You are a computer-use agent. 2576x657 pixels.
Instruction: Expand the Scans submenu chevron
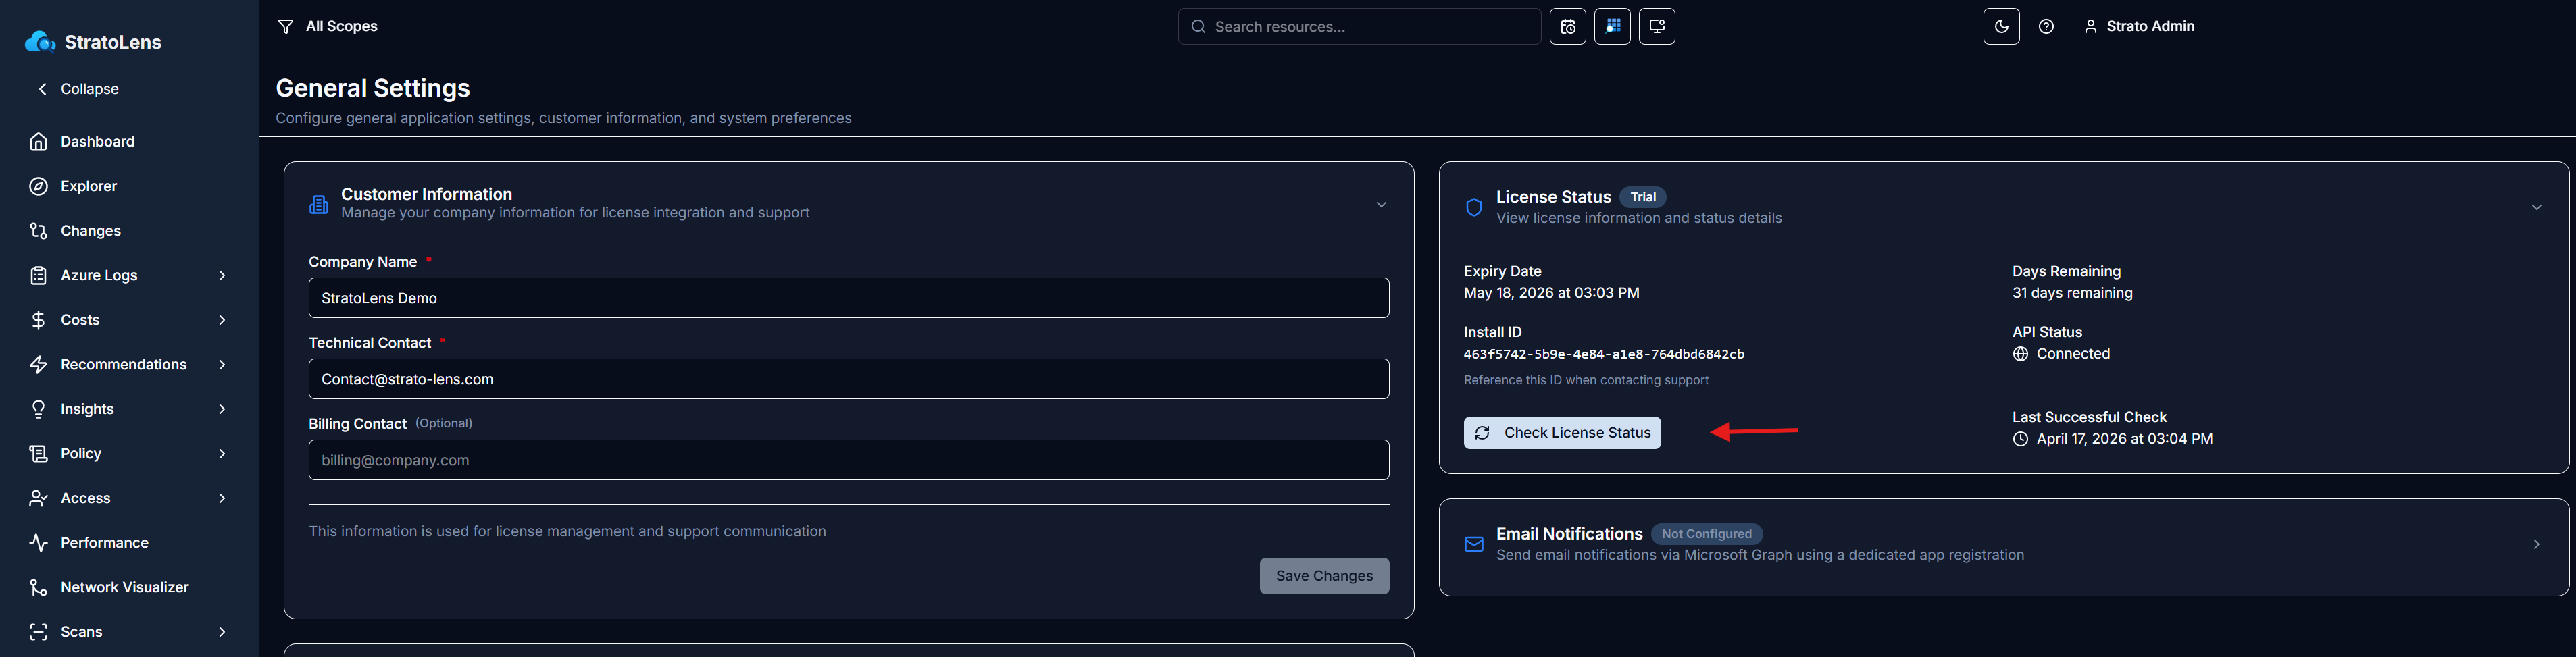tap(222, 631)
